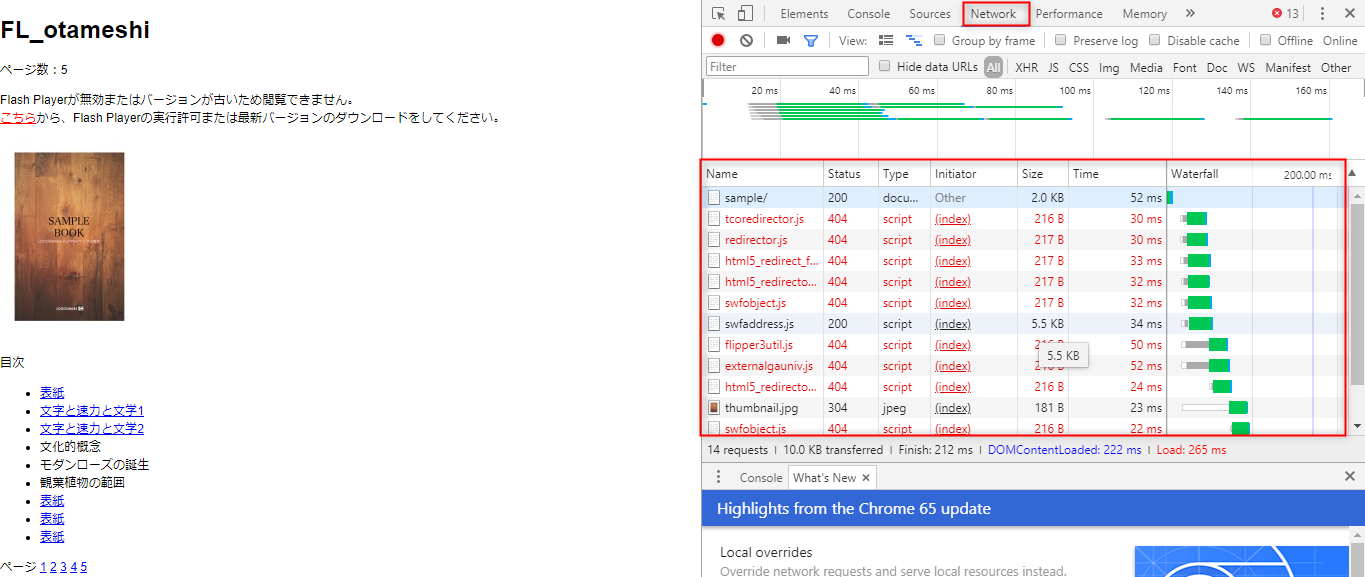Toggle the device toolbar icon
This screenshot has height=577, width=1365.
pos(745,14)
